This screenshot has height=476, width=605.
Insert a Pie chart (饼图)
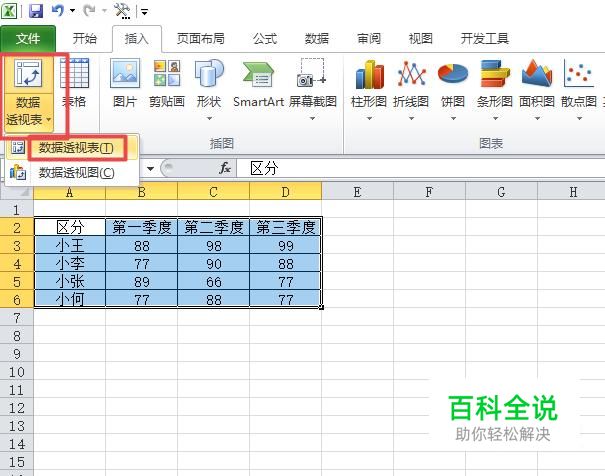pos(453,83)
